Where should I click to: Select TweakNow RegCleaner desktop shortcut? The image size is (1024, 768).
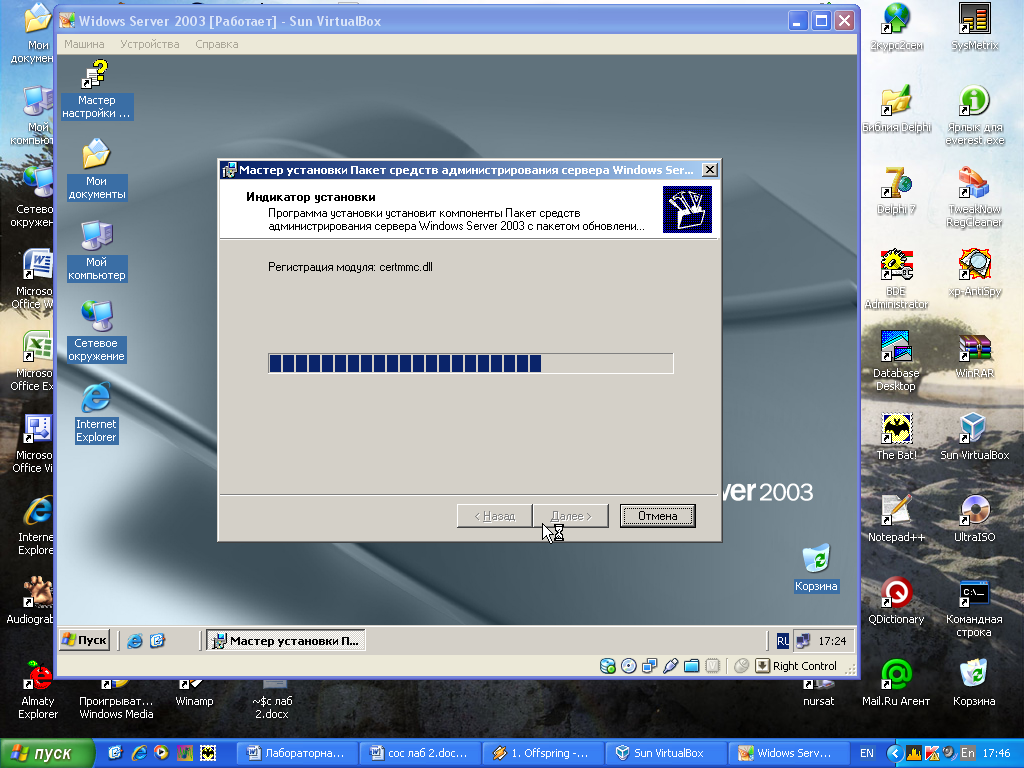coord(974,197)
